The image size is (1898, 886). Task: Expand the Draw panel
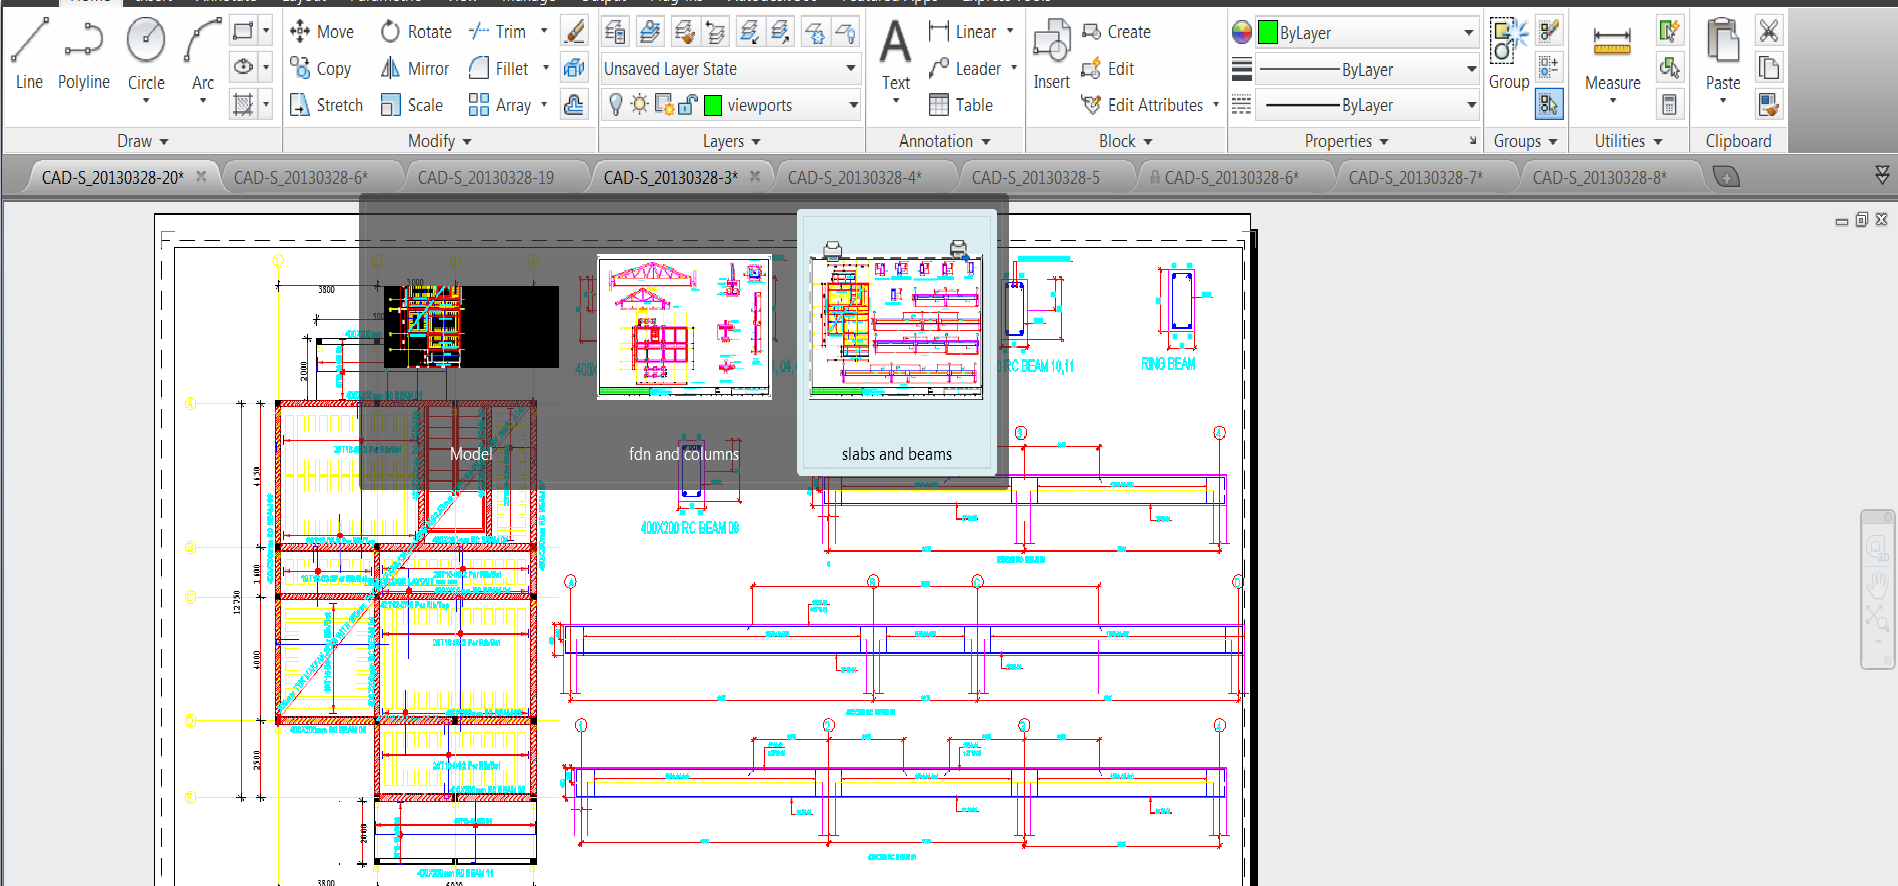point(142,141)
